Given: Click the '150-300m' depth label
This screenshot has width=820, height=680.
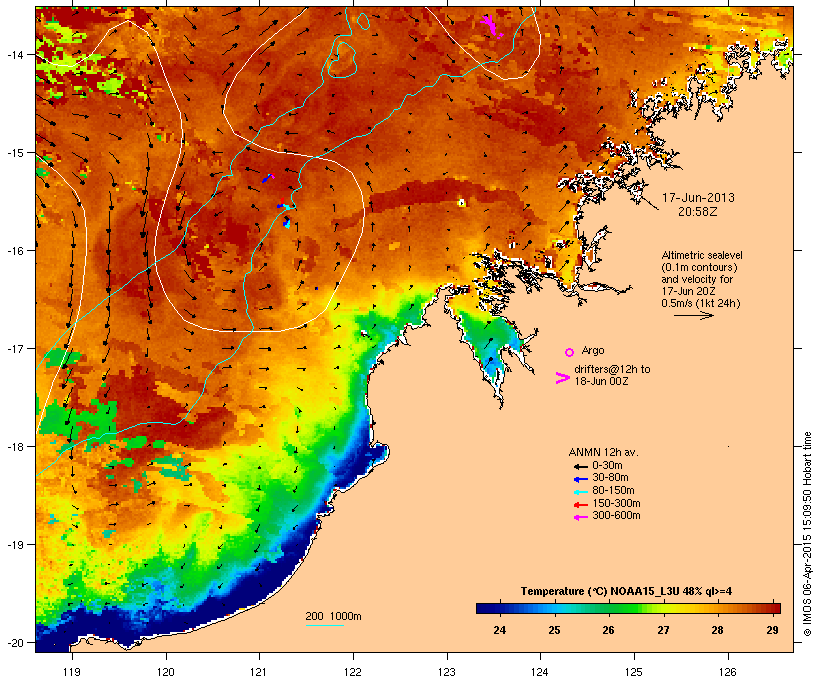Looking at the screenshot, I should coord(616,503).
